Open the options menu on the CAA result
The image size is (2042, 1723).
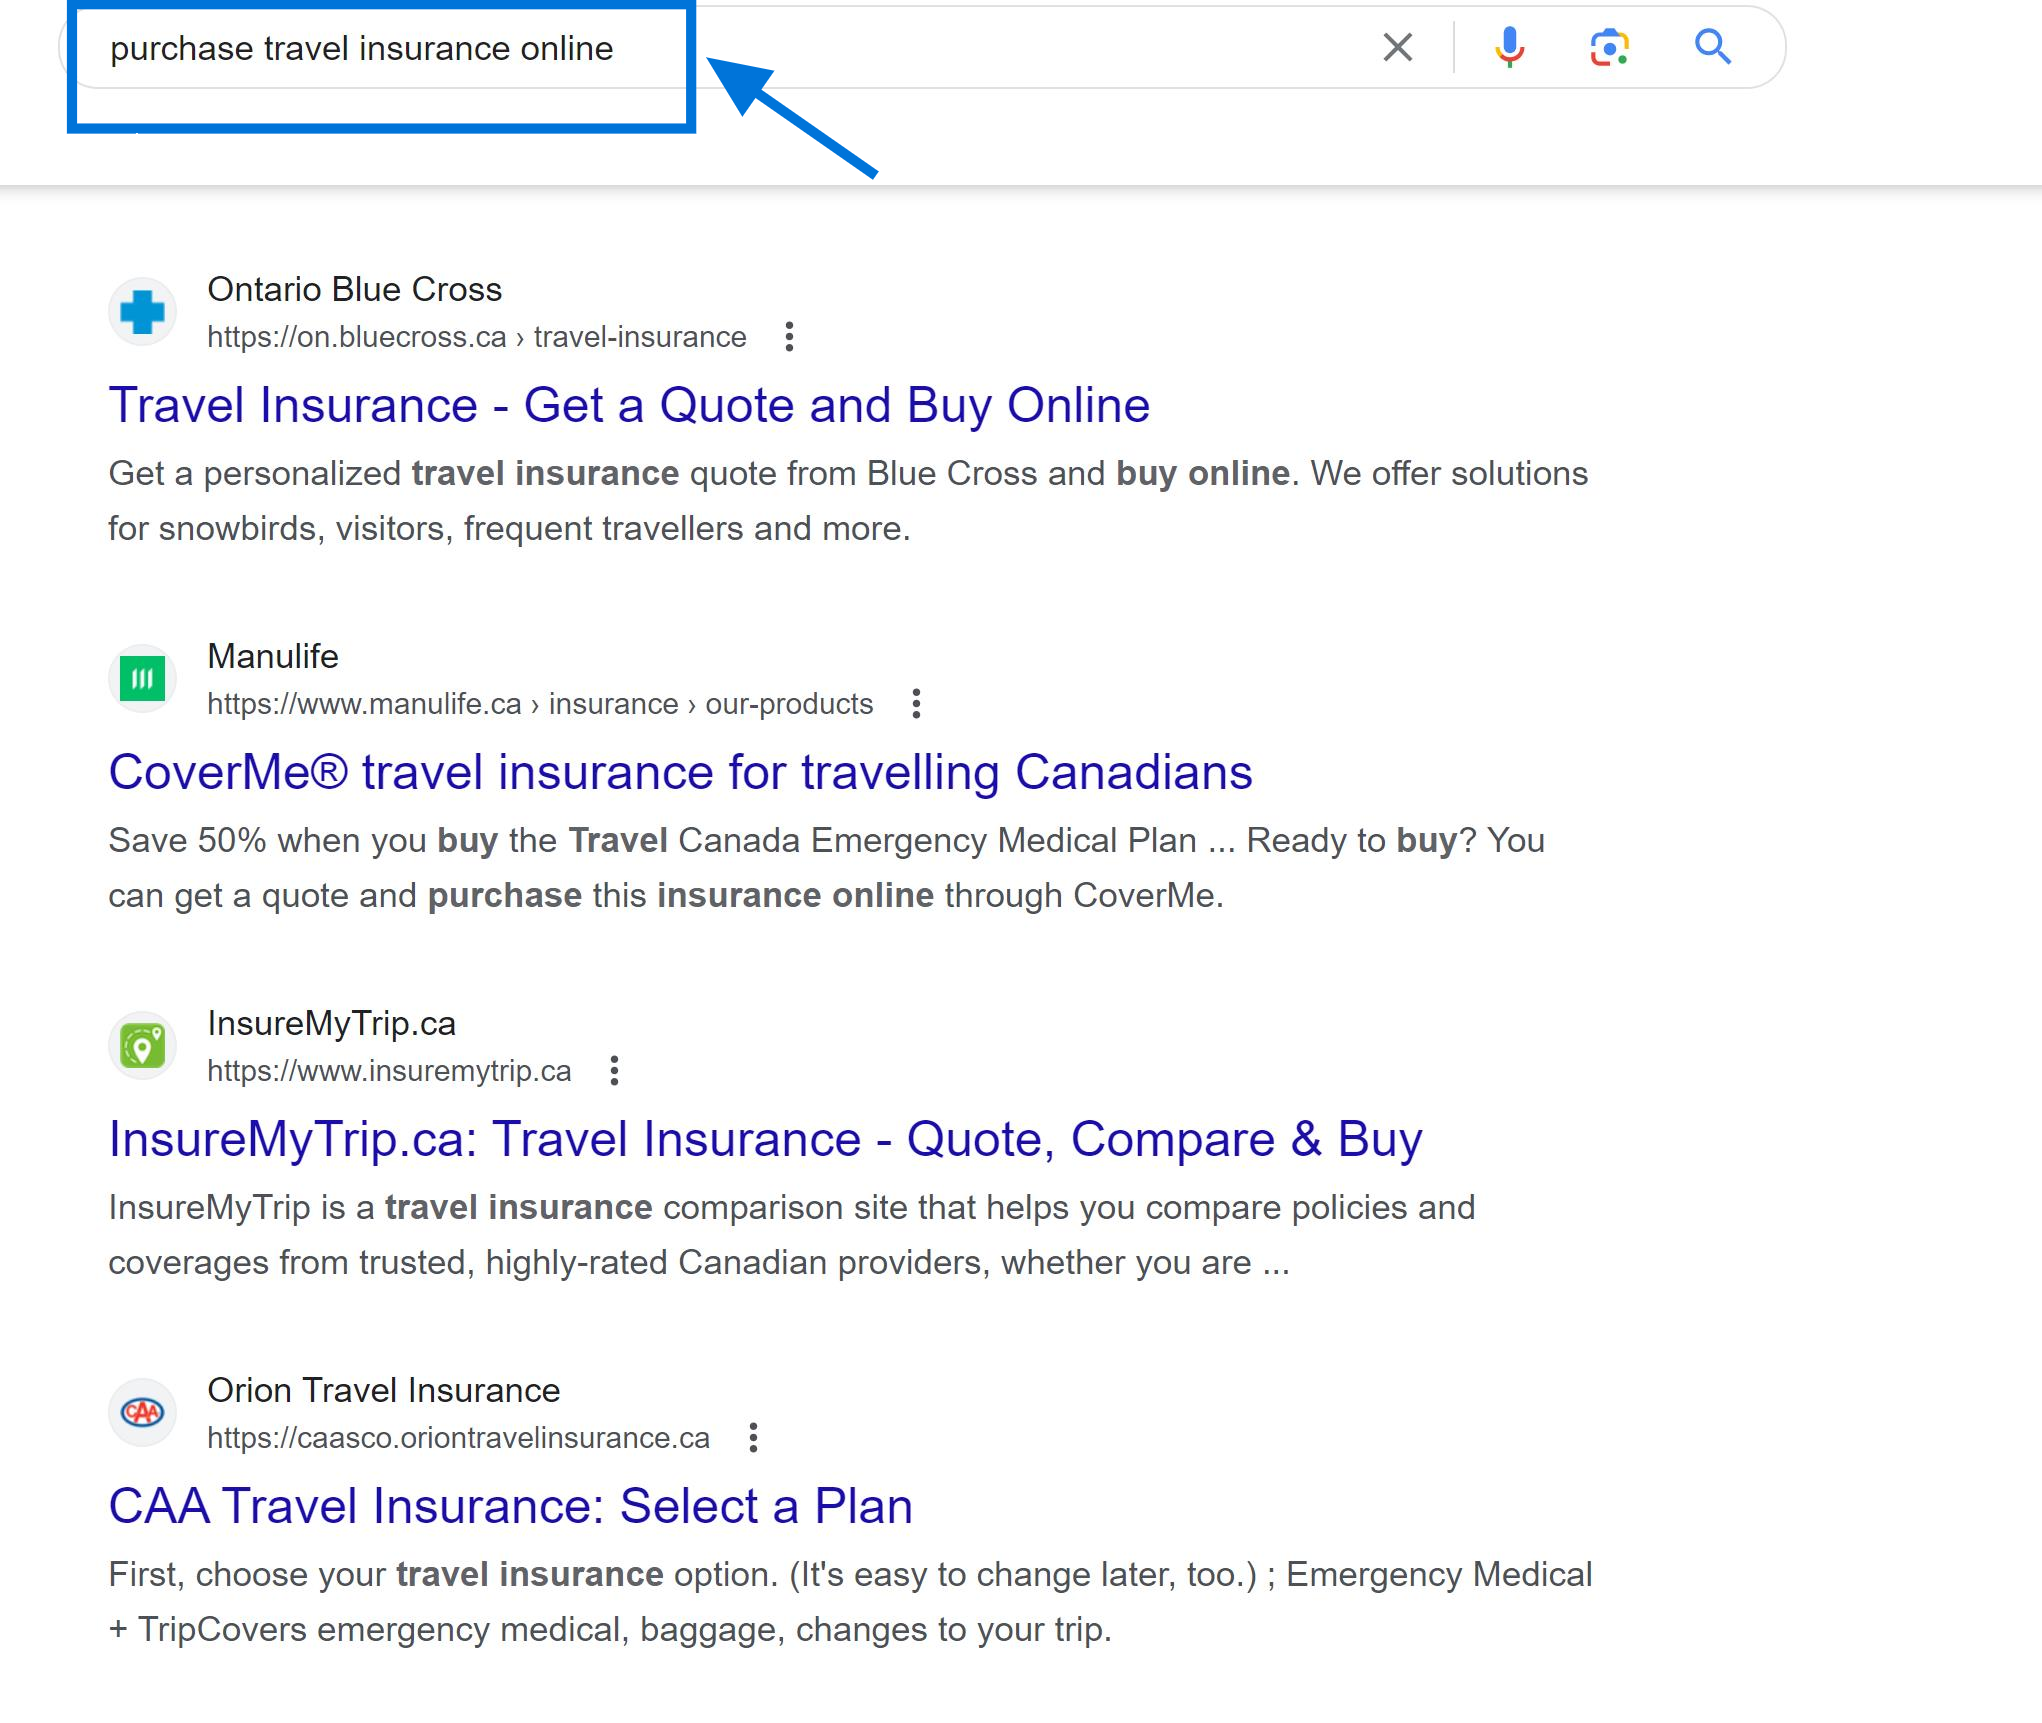pos(753,1438)
